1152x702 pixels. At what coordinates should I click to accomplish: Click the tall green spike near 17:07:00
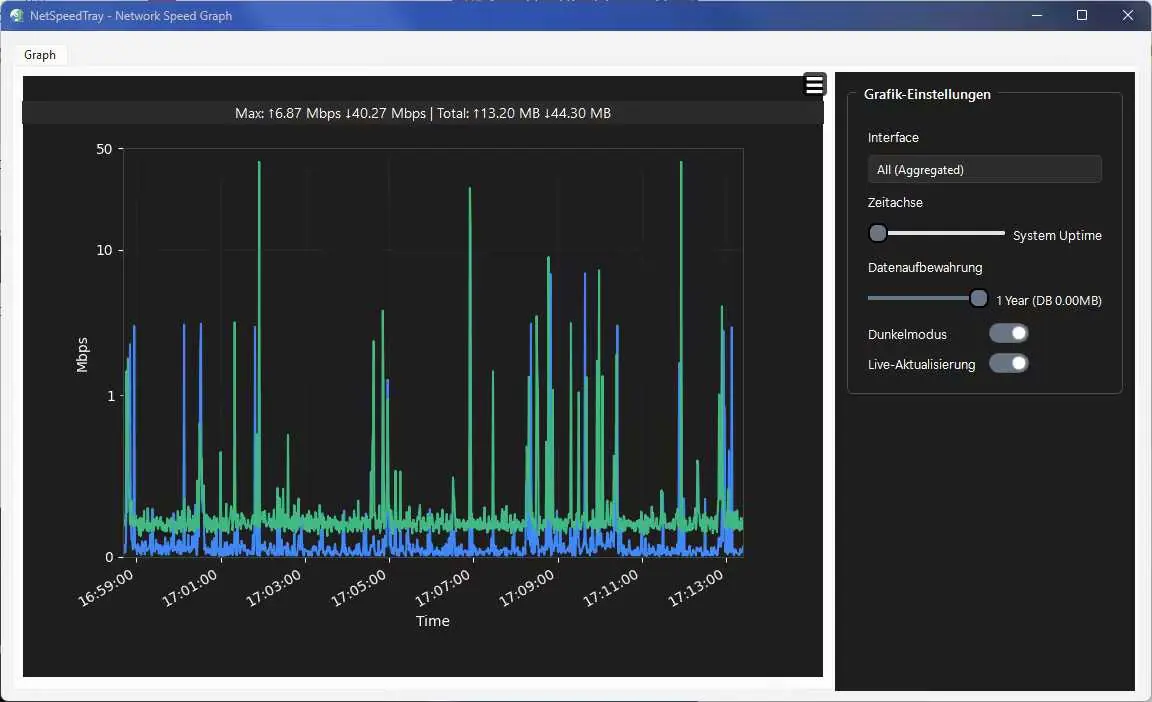click(x=470, y=352)
